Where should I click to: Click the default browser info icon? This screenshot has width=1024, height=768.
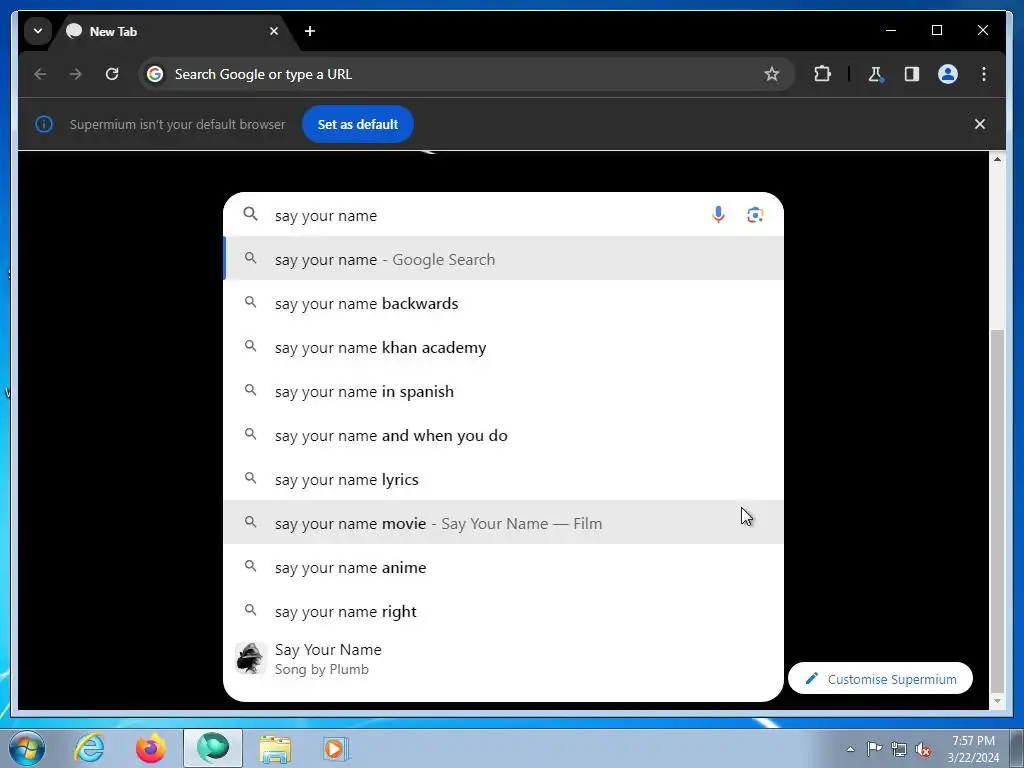(x=44, y=124)
